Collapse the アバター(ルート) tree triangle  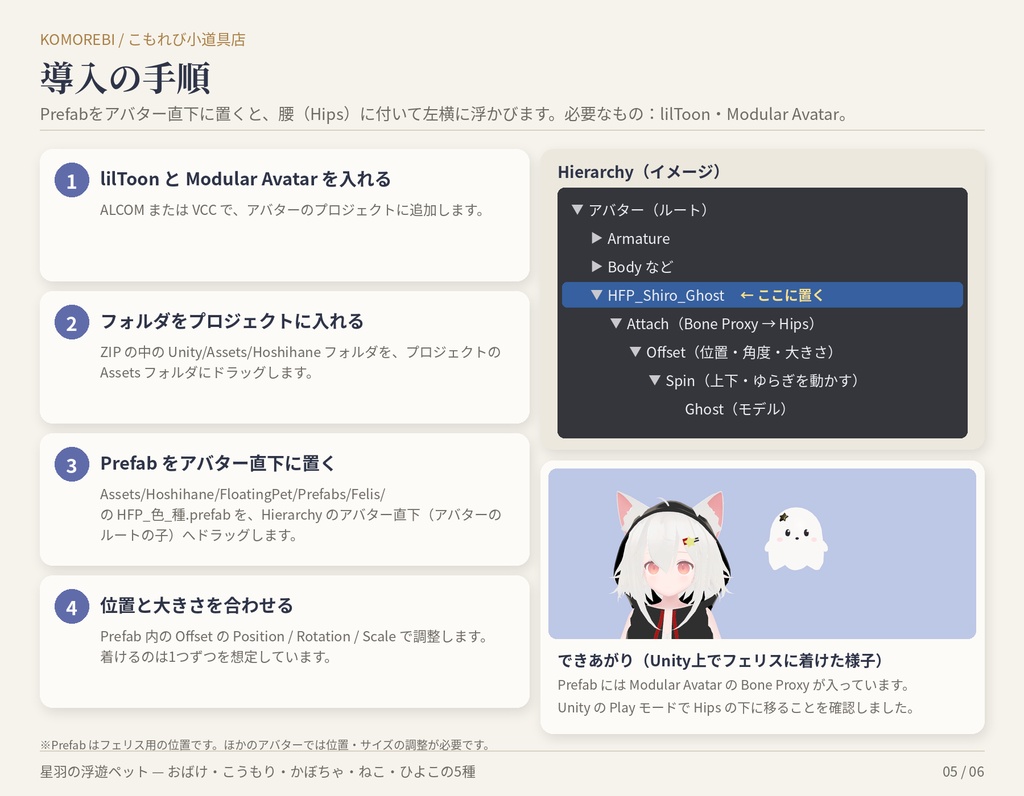click(577, 210)
